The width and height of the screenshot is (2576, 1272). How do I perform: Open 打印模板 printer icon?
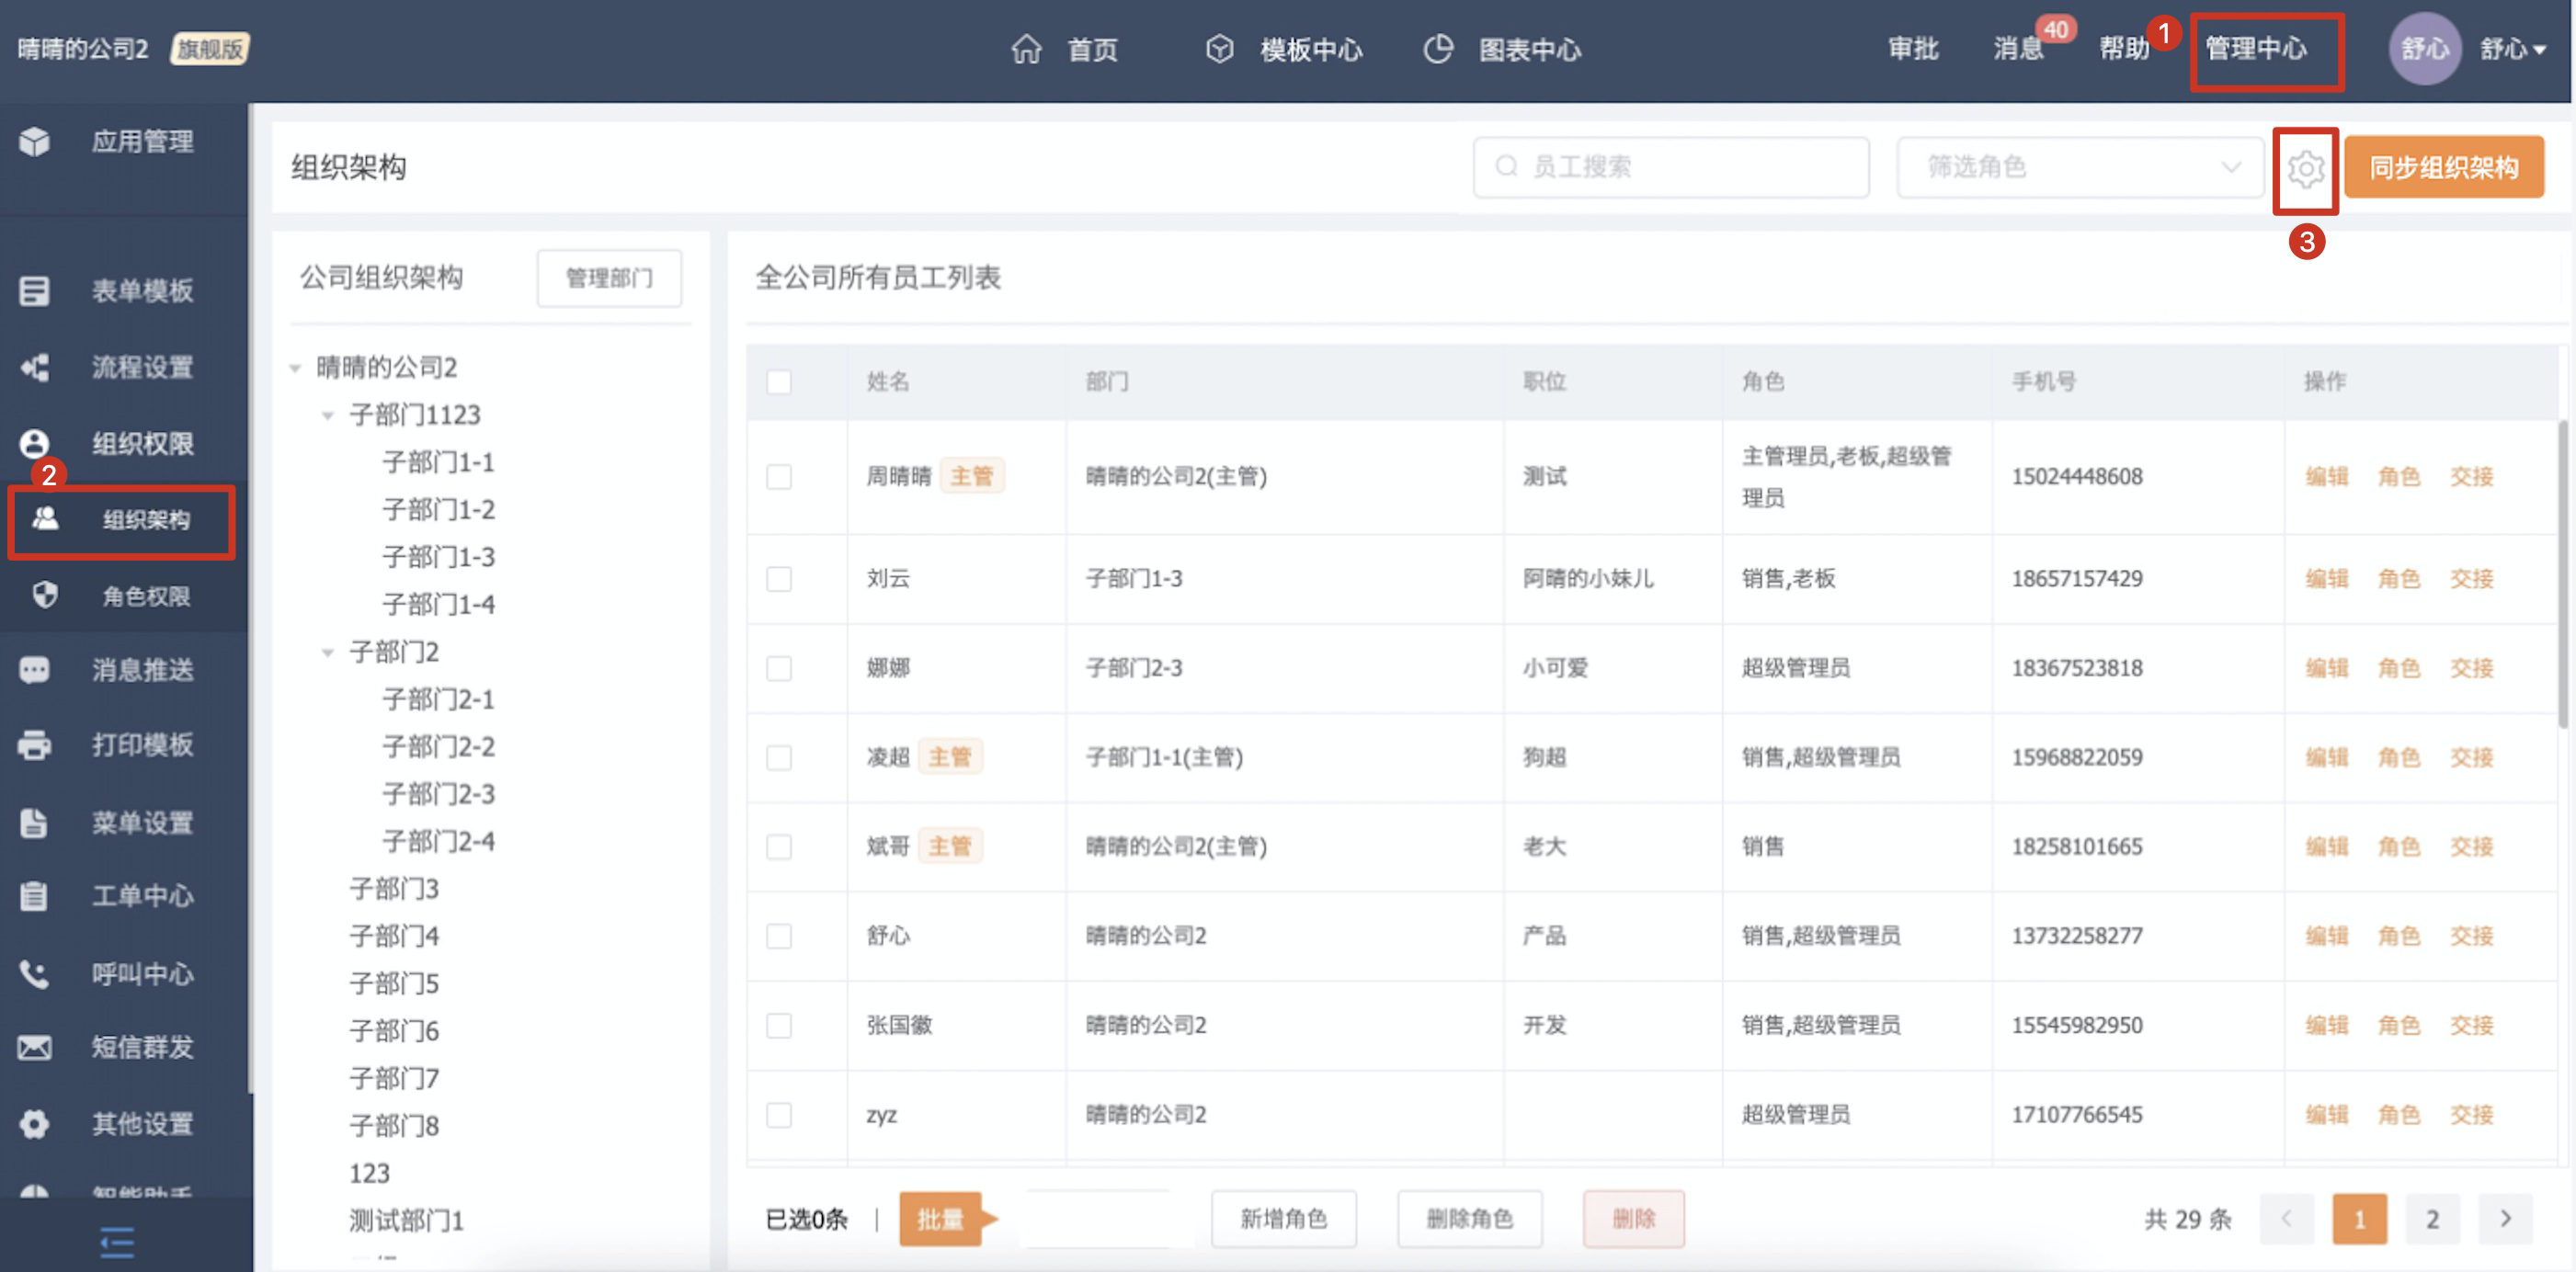35,745
